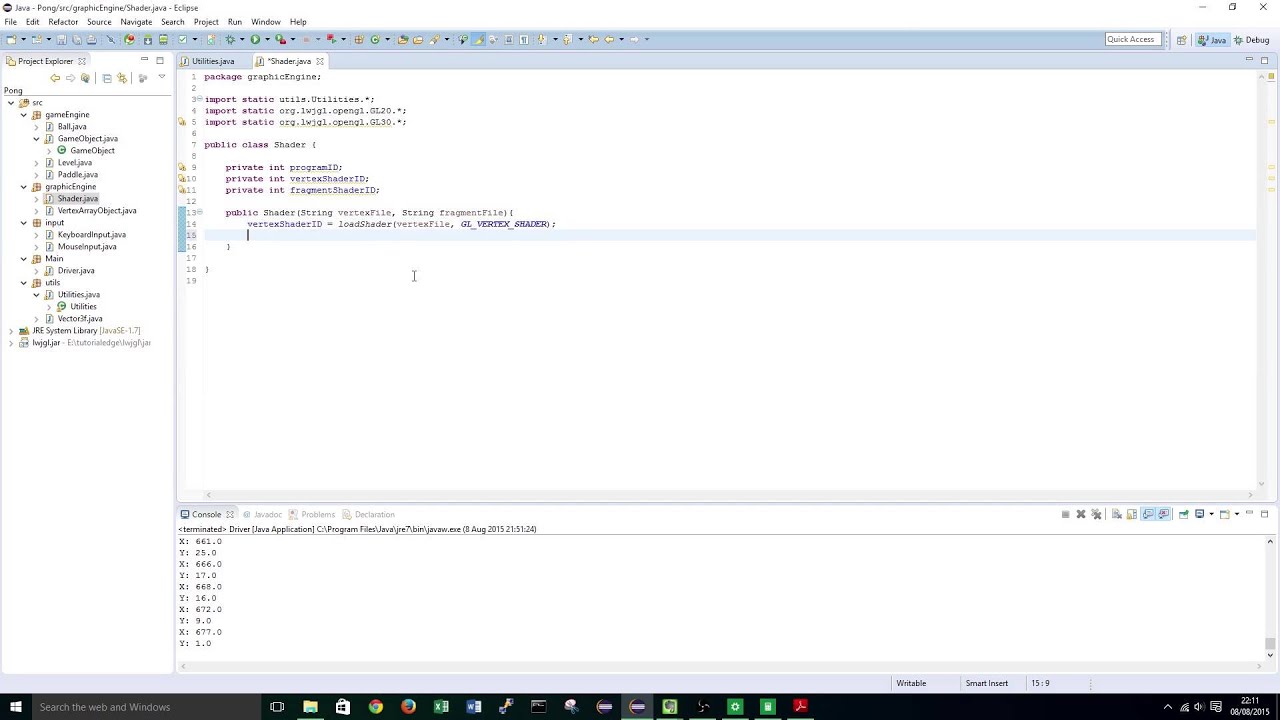Select Driver.java in the tree
1280x720 pixels.
click(x=75, y=271)
